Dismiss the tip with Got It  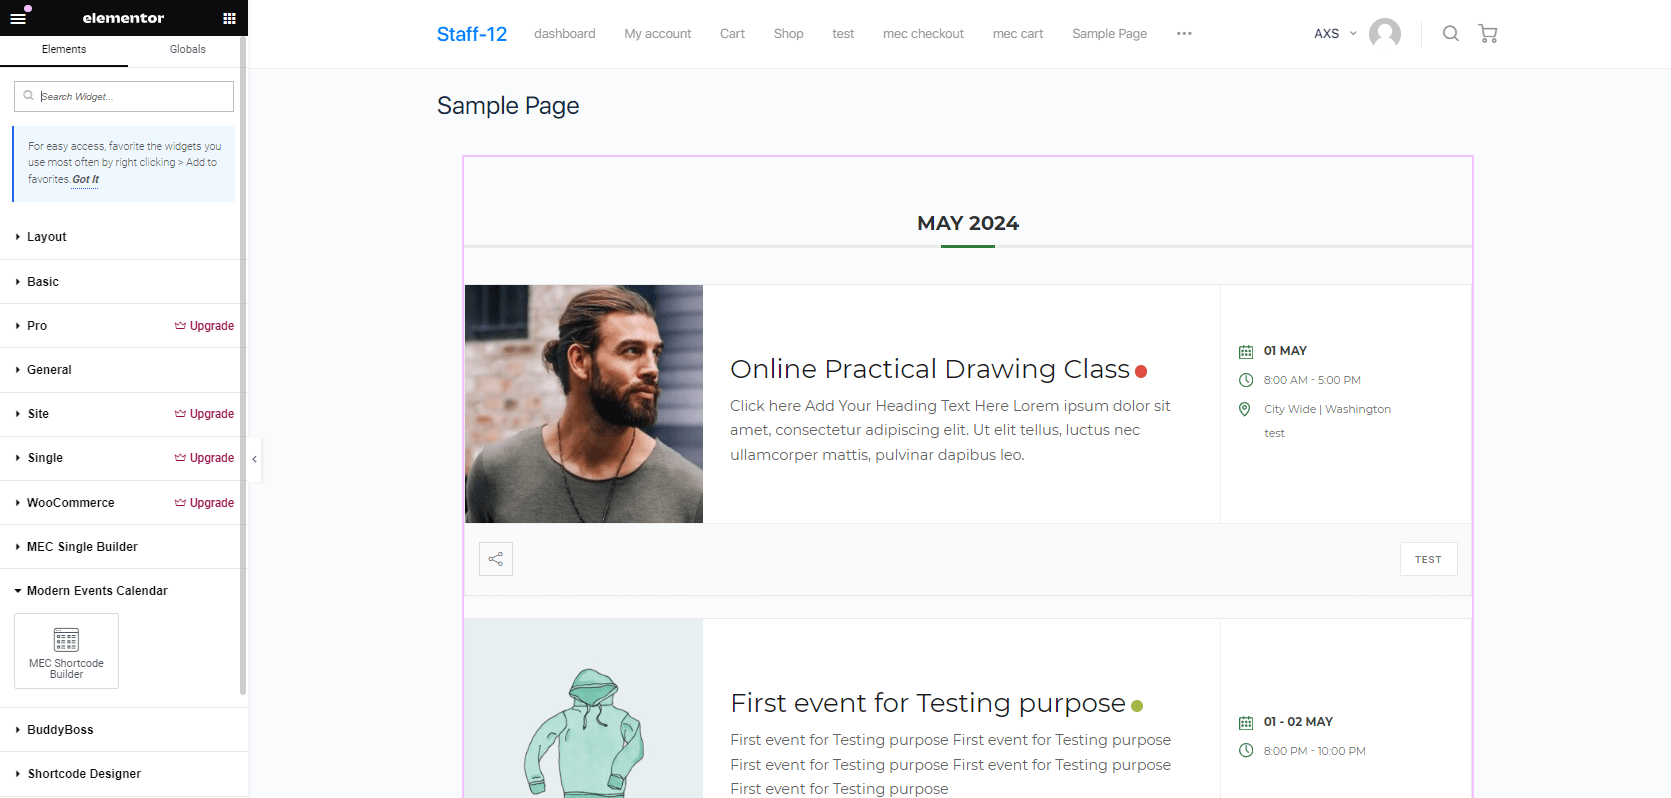point(86,180)
